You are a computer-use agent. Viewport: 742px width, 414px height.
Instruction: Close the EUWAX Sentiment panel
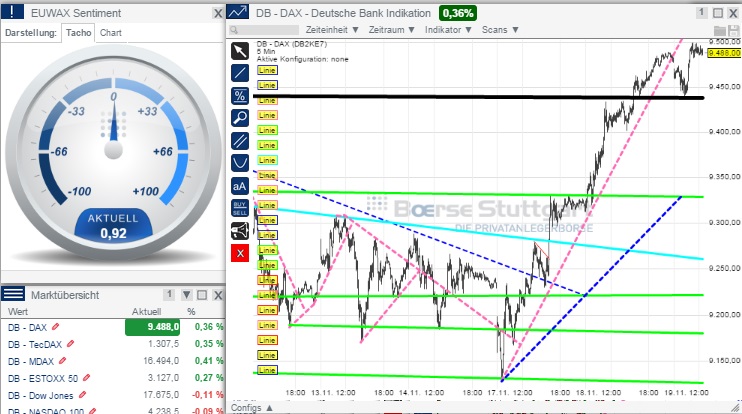point(218,13)
